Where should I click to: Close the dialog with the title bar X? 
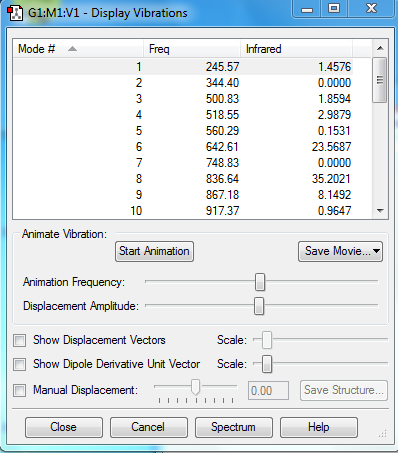[371, 8]
